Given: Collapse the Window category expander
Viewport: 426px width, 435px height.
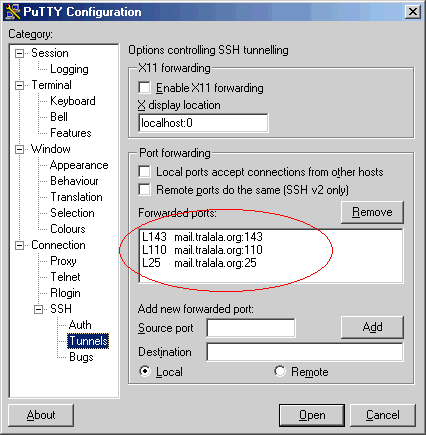Looking at the screenshot, I should [x=20, y=149].
